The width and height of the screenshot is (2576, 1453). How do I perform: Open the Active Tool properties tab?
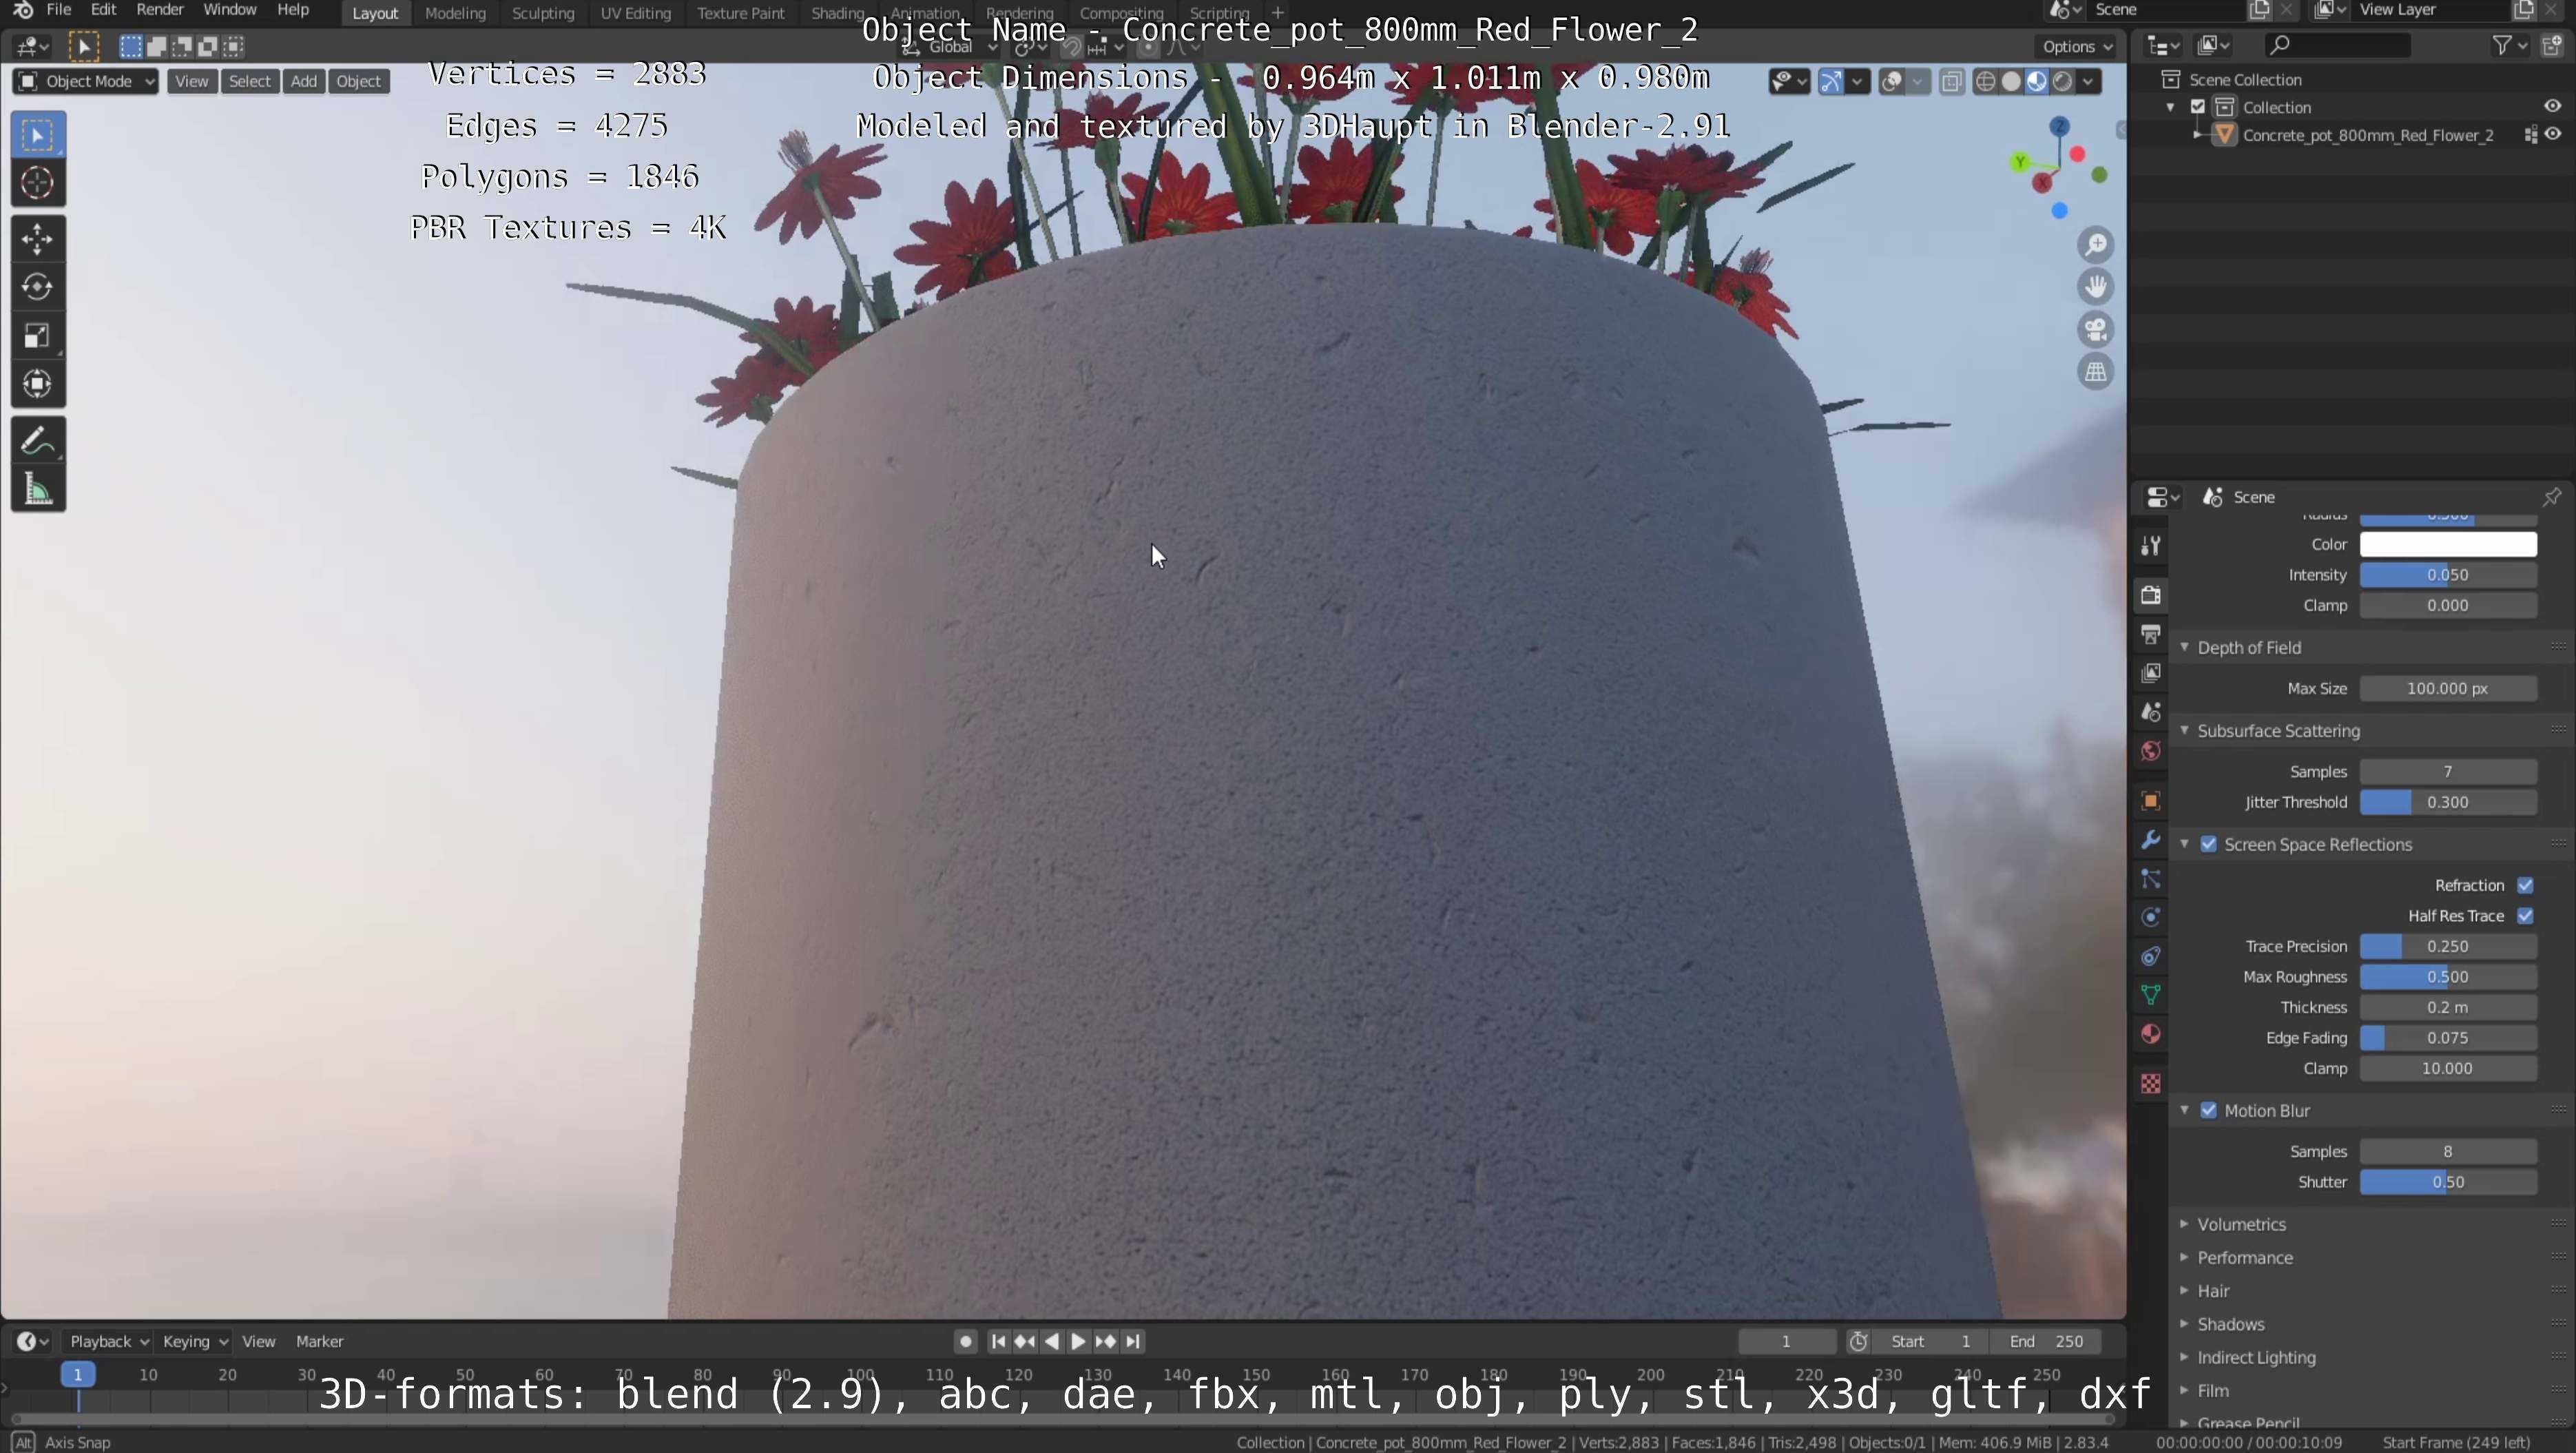(2151, 545)
